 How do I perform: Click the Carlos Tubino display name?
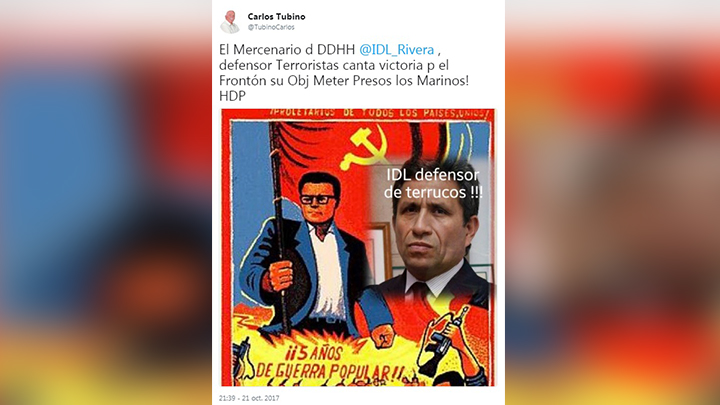tap(276, 17)
